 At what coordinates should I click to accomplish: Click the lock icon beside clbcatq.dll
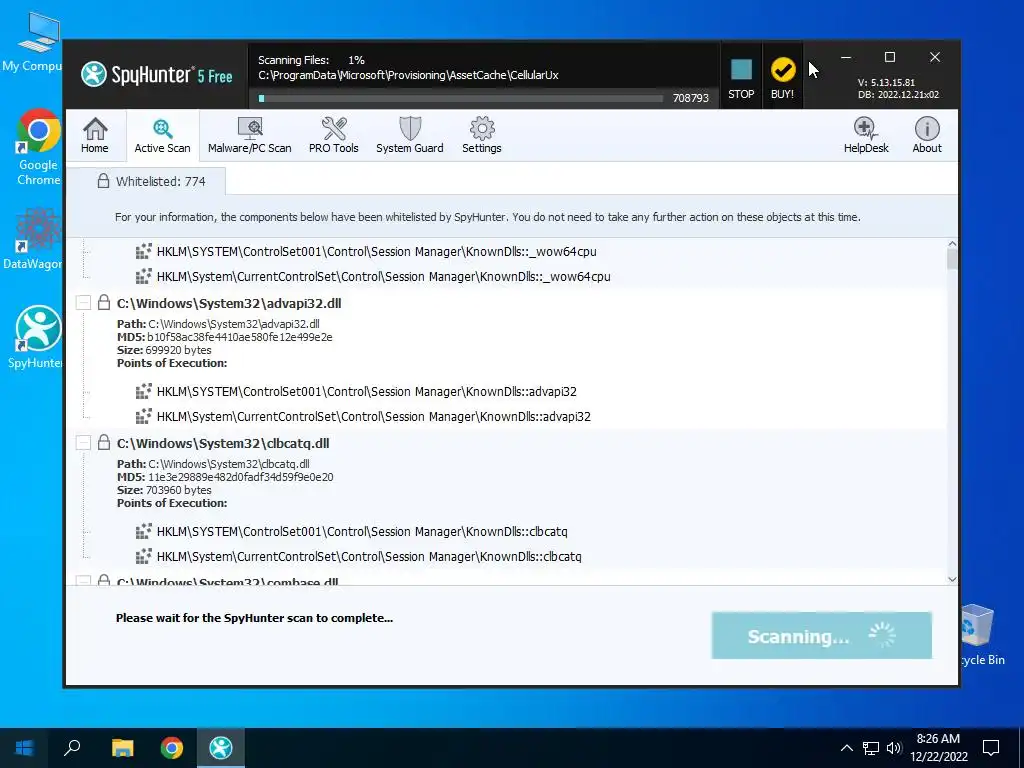[104, 442]
